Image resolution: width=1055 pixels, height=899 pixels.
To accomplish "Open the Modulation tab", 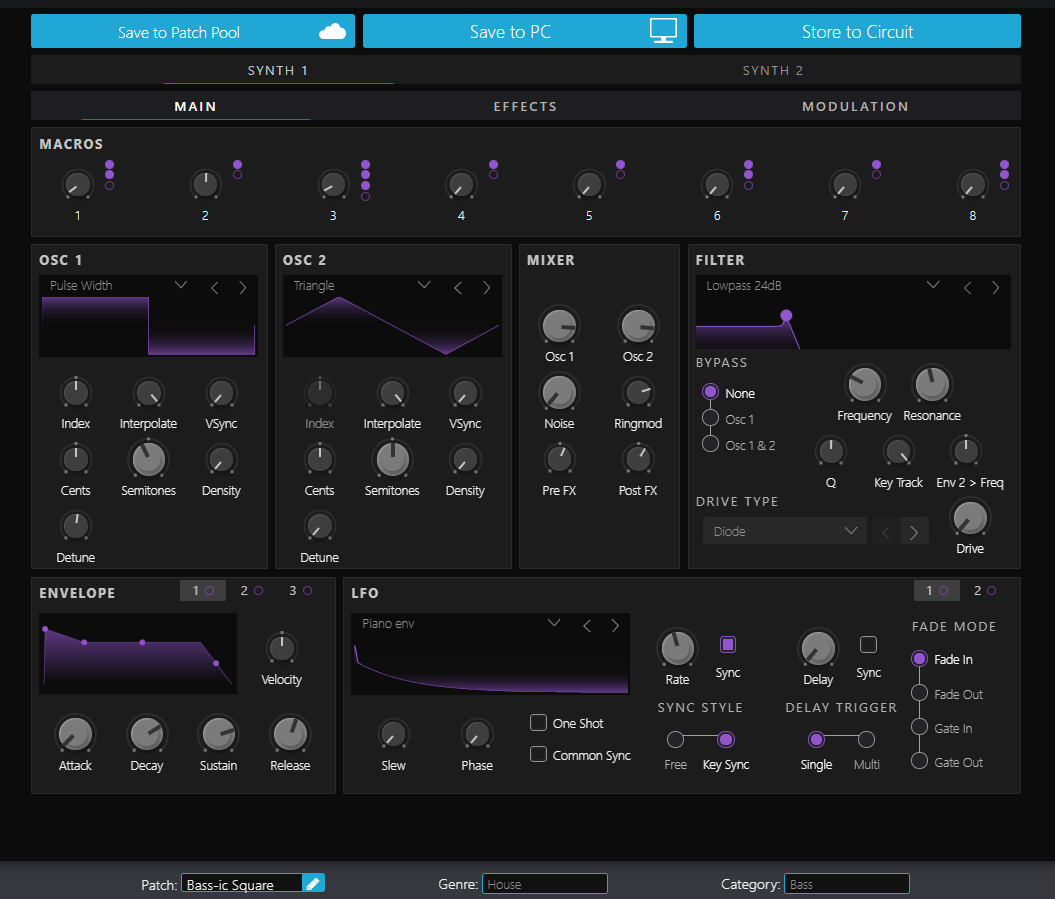I will pyautogui.click(x=855, y=106).
